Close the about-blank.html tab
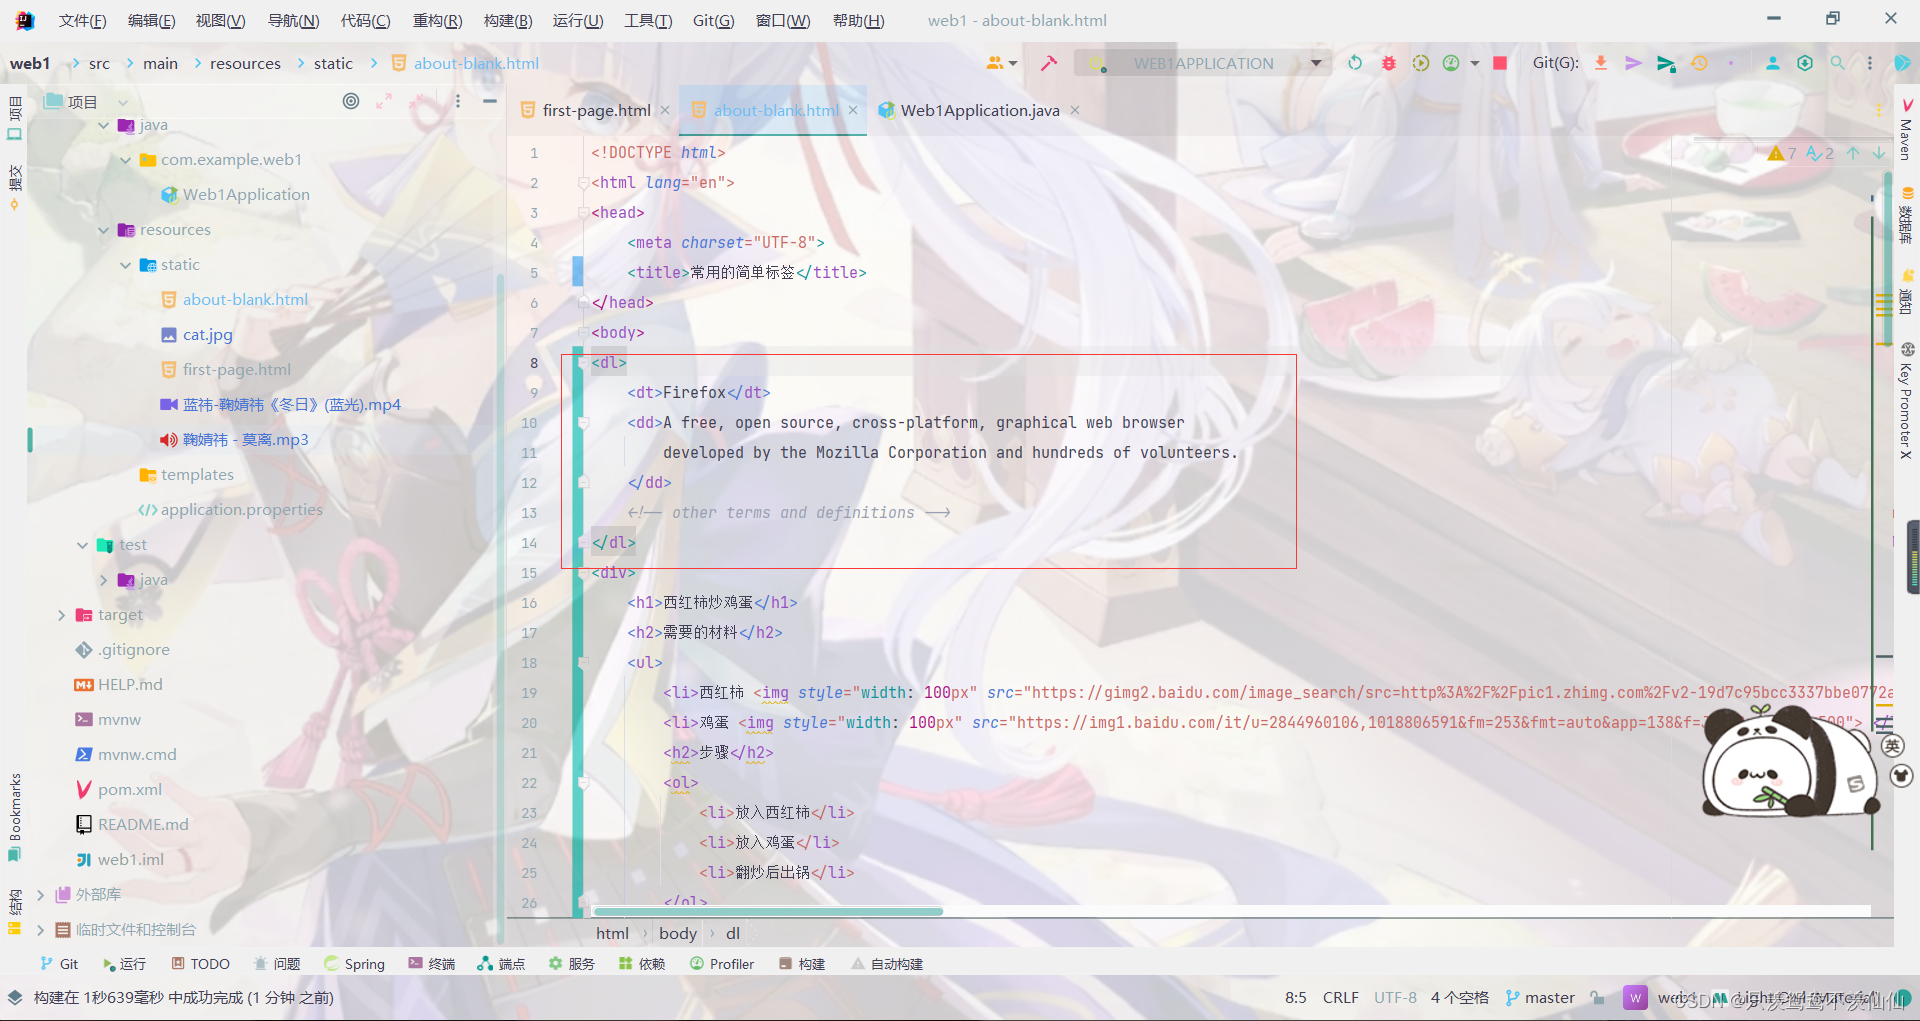This screenshot has width=1920, height=1021. pos(853,110)
